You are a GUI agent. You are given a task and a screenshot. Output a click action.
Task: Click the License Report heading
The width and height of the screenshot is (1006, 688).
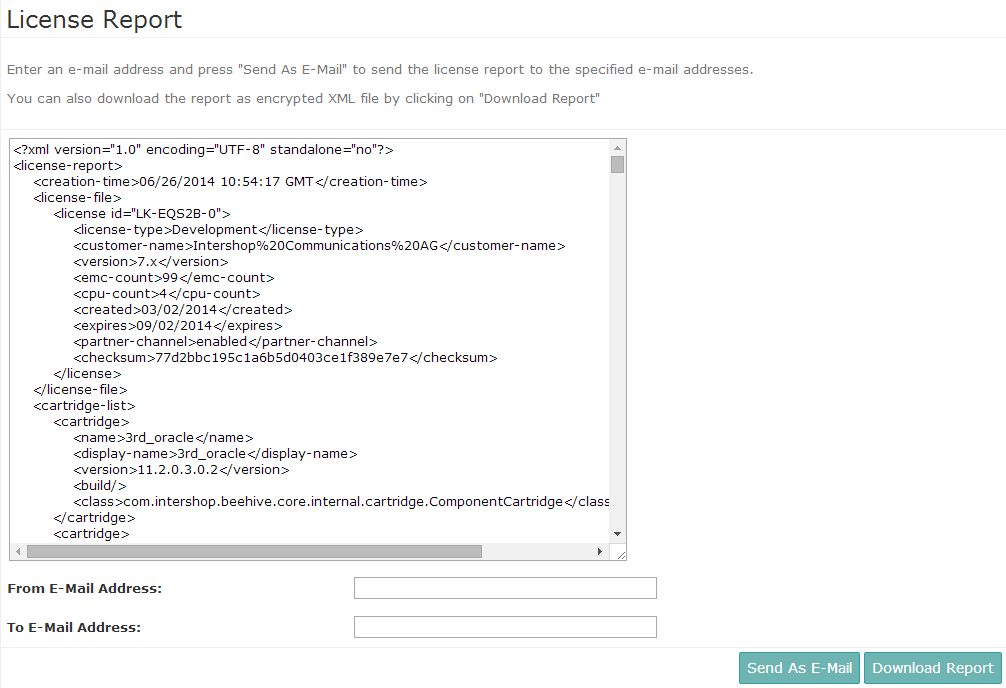coord(94,20)
